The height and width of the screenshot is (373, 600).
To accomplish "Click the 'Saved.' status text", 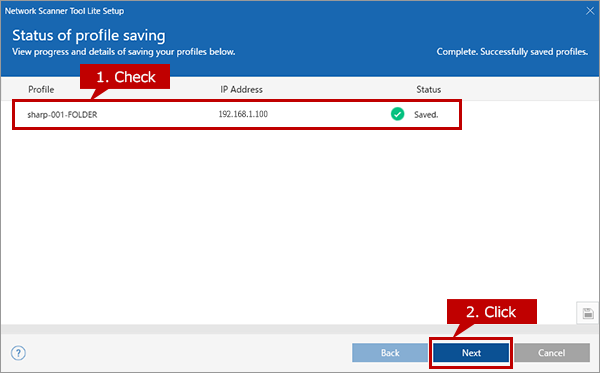I will [x=426, y=115].
